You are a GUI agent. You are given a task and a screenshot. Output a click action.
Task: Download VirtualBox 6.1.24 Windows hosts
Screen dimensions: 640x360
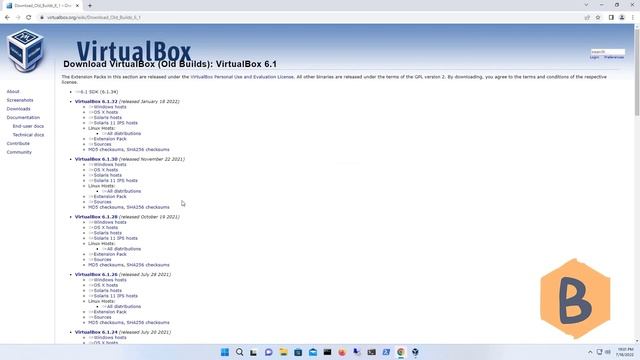click(107, 338)
